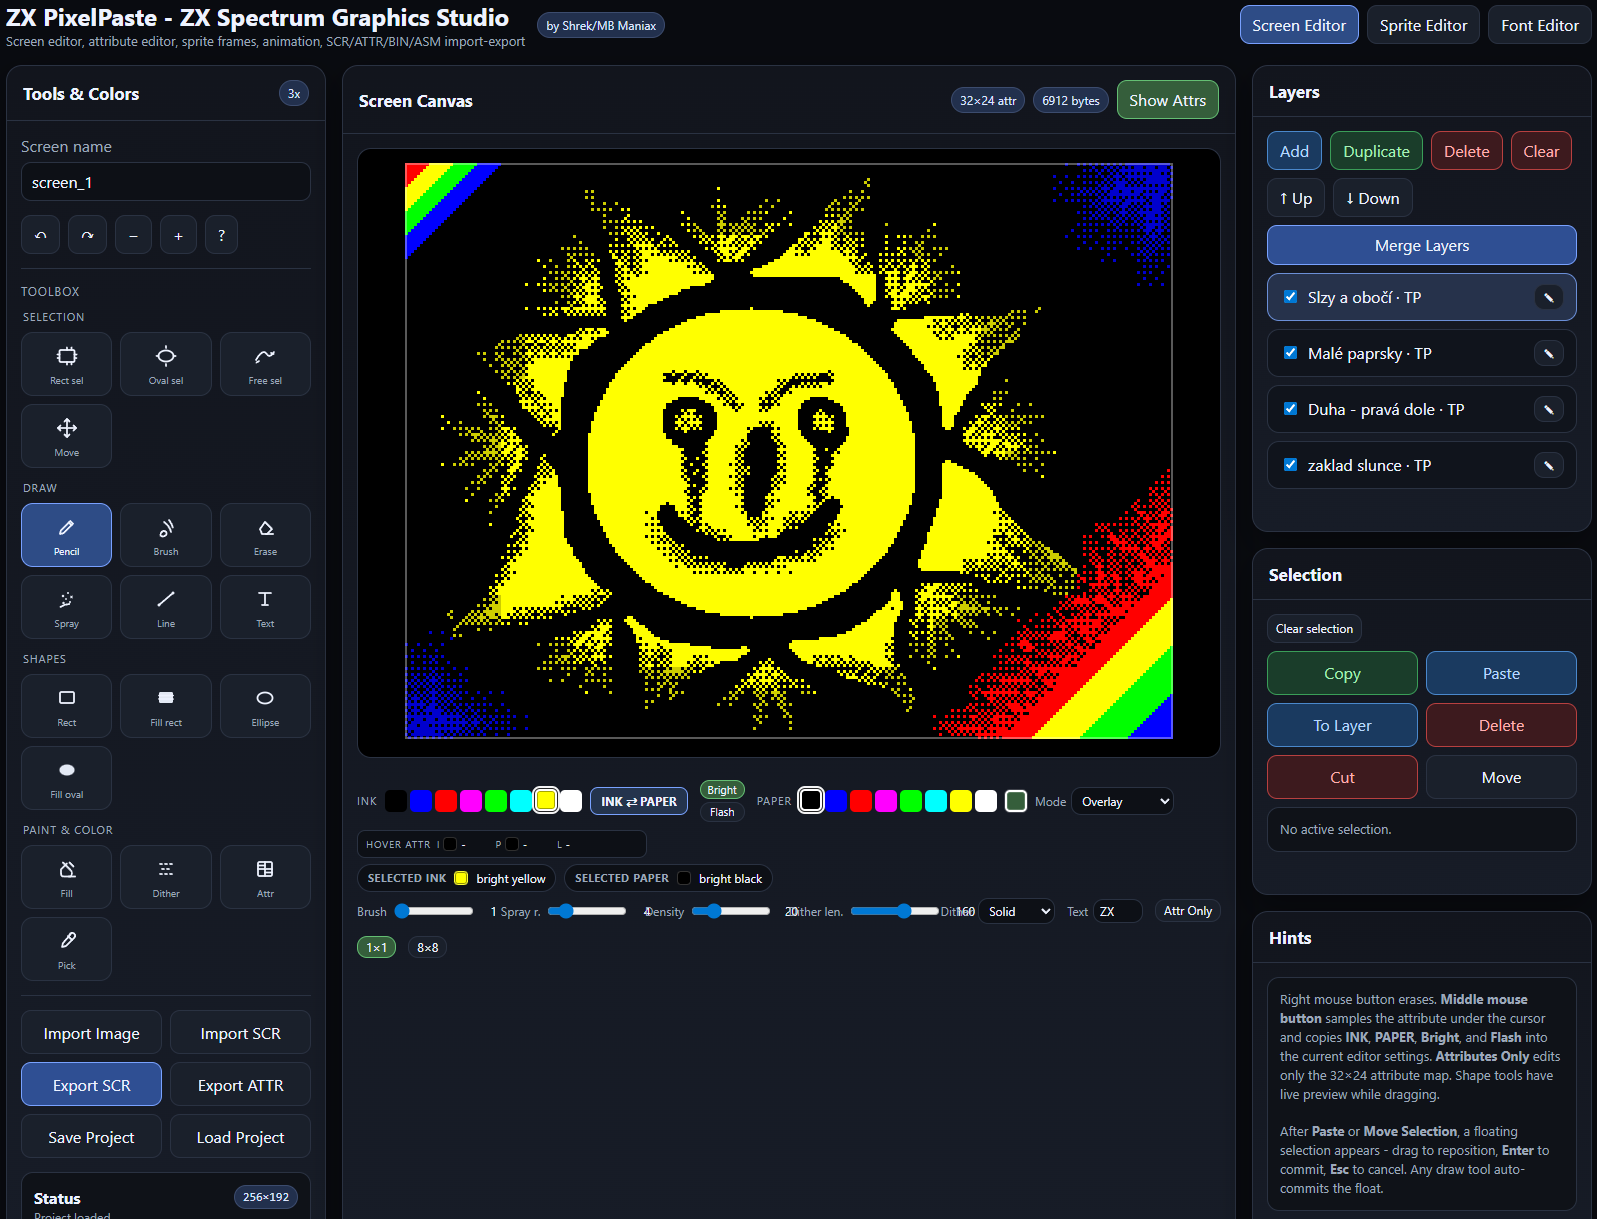Image resolution: width=1597 pixels, height=1219 pixels.
Task: Open the Font Editor tab
Action: pyautogui.click(x=1539, y=25)
